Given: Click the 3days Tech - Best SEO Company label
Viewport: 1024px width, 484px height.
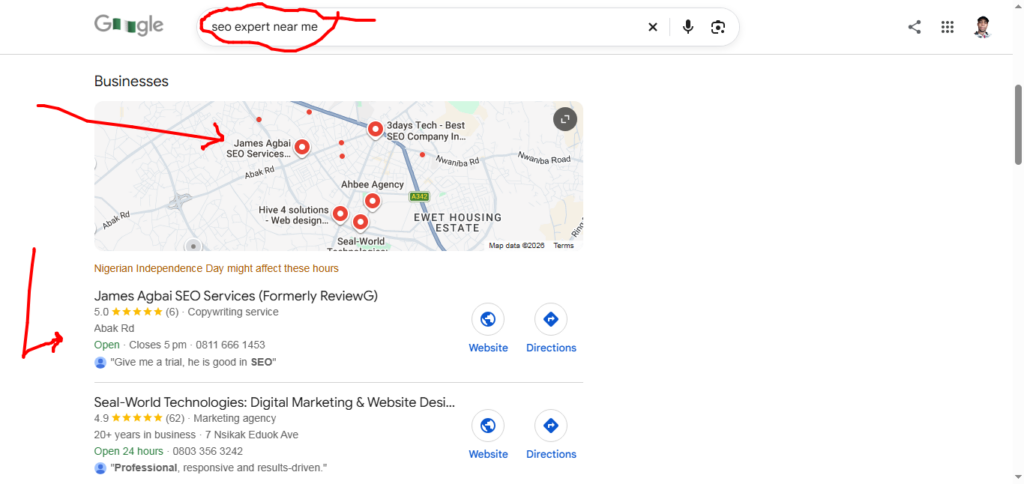Looking at the screenshot, I should coord(426,131).
